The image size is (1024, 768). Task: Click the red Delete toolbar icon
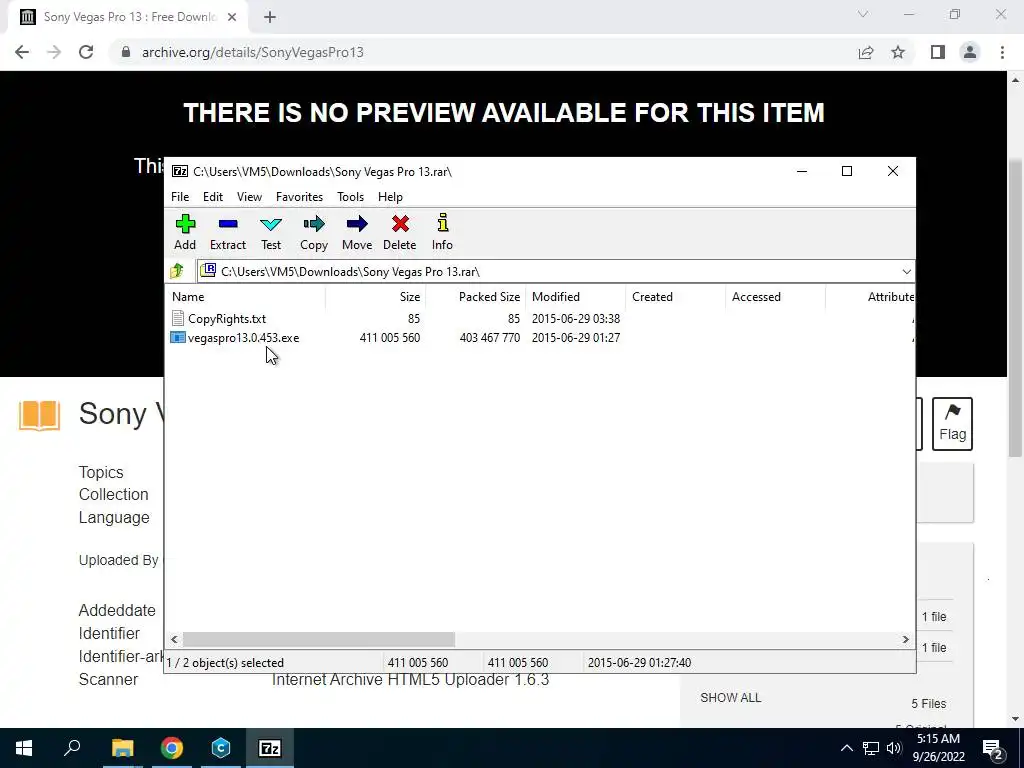coord(400,232)
